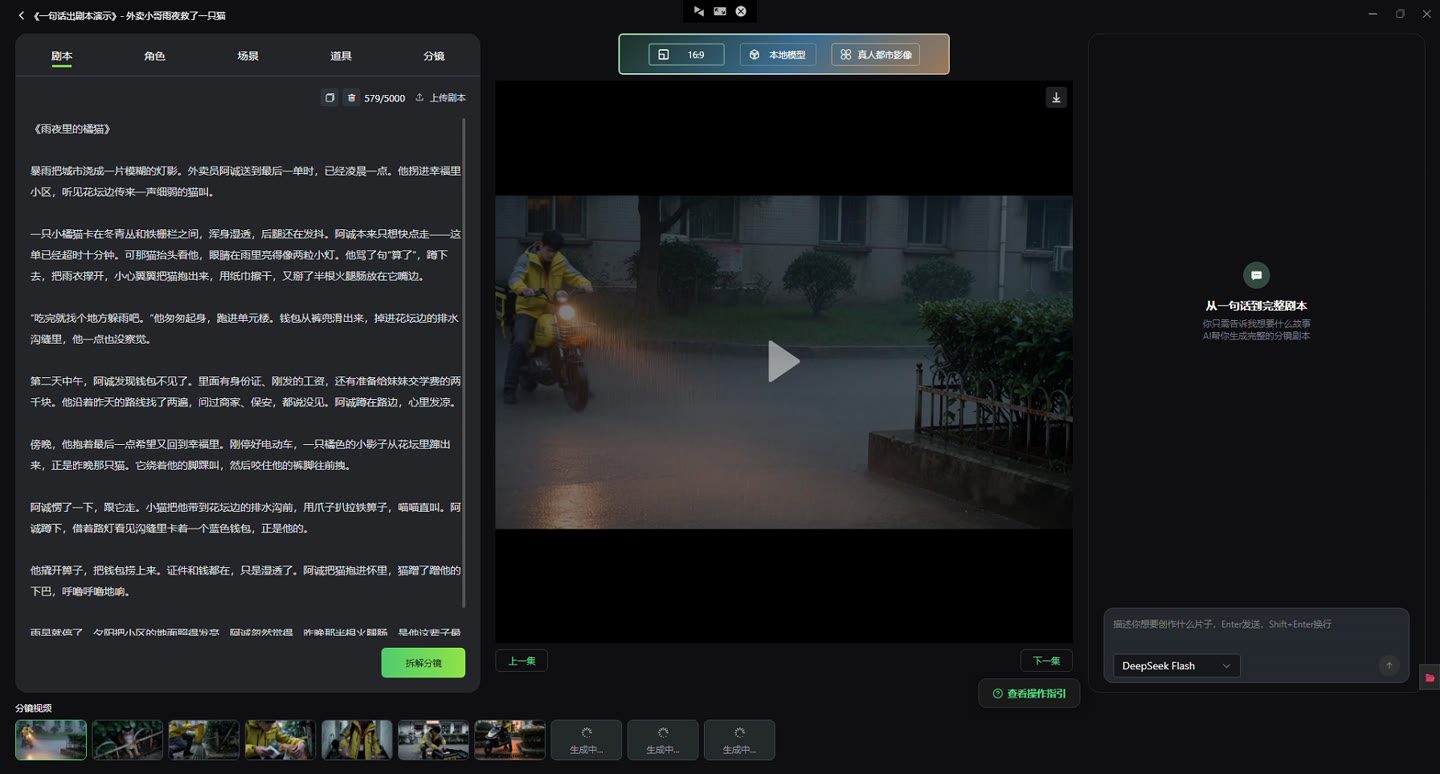
Task: Open the red folder icon at right edge
Action: (x=1429, y=677)
